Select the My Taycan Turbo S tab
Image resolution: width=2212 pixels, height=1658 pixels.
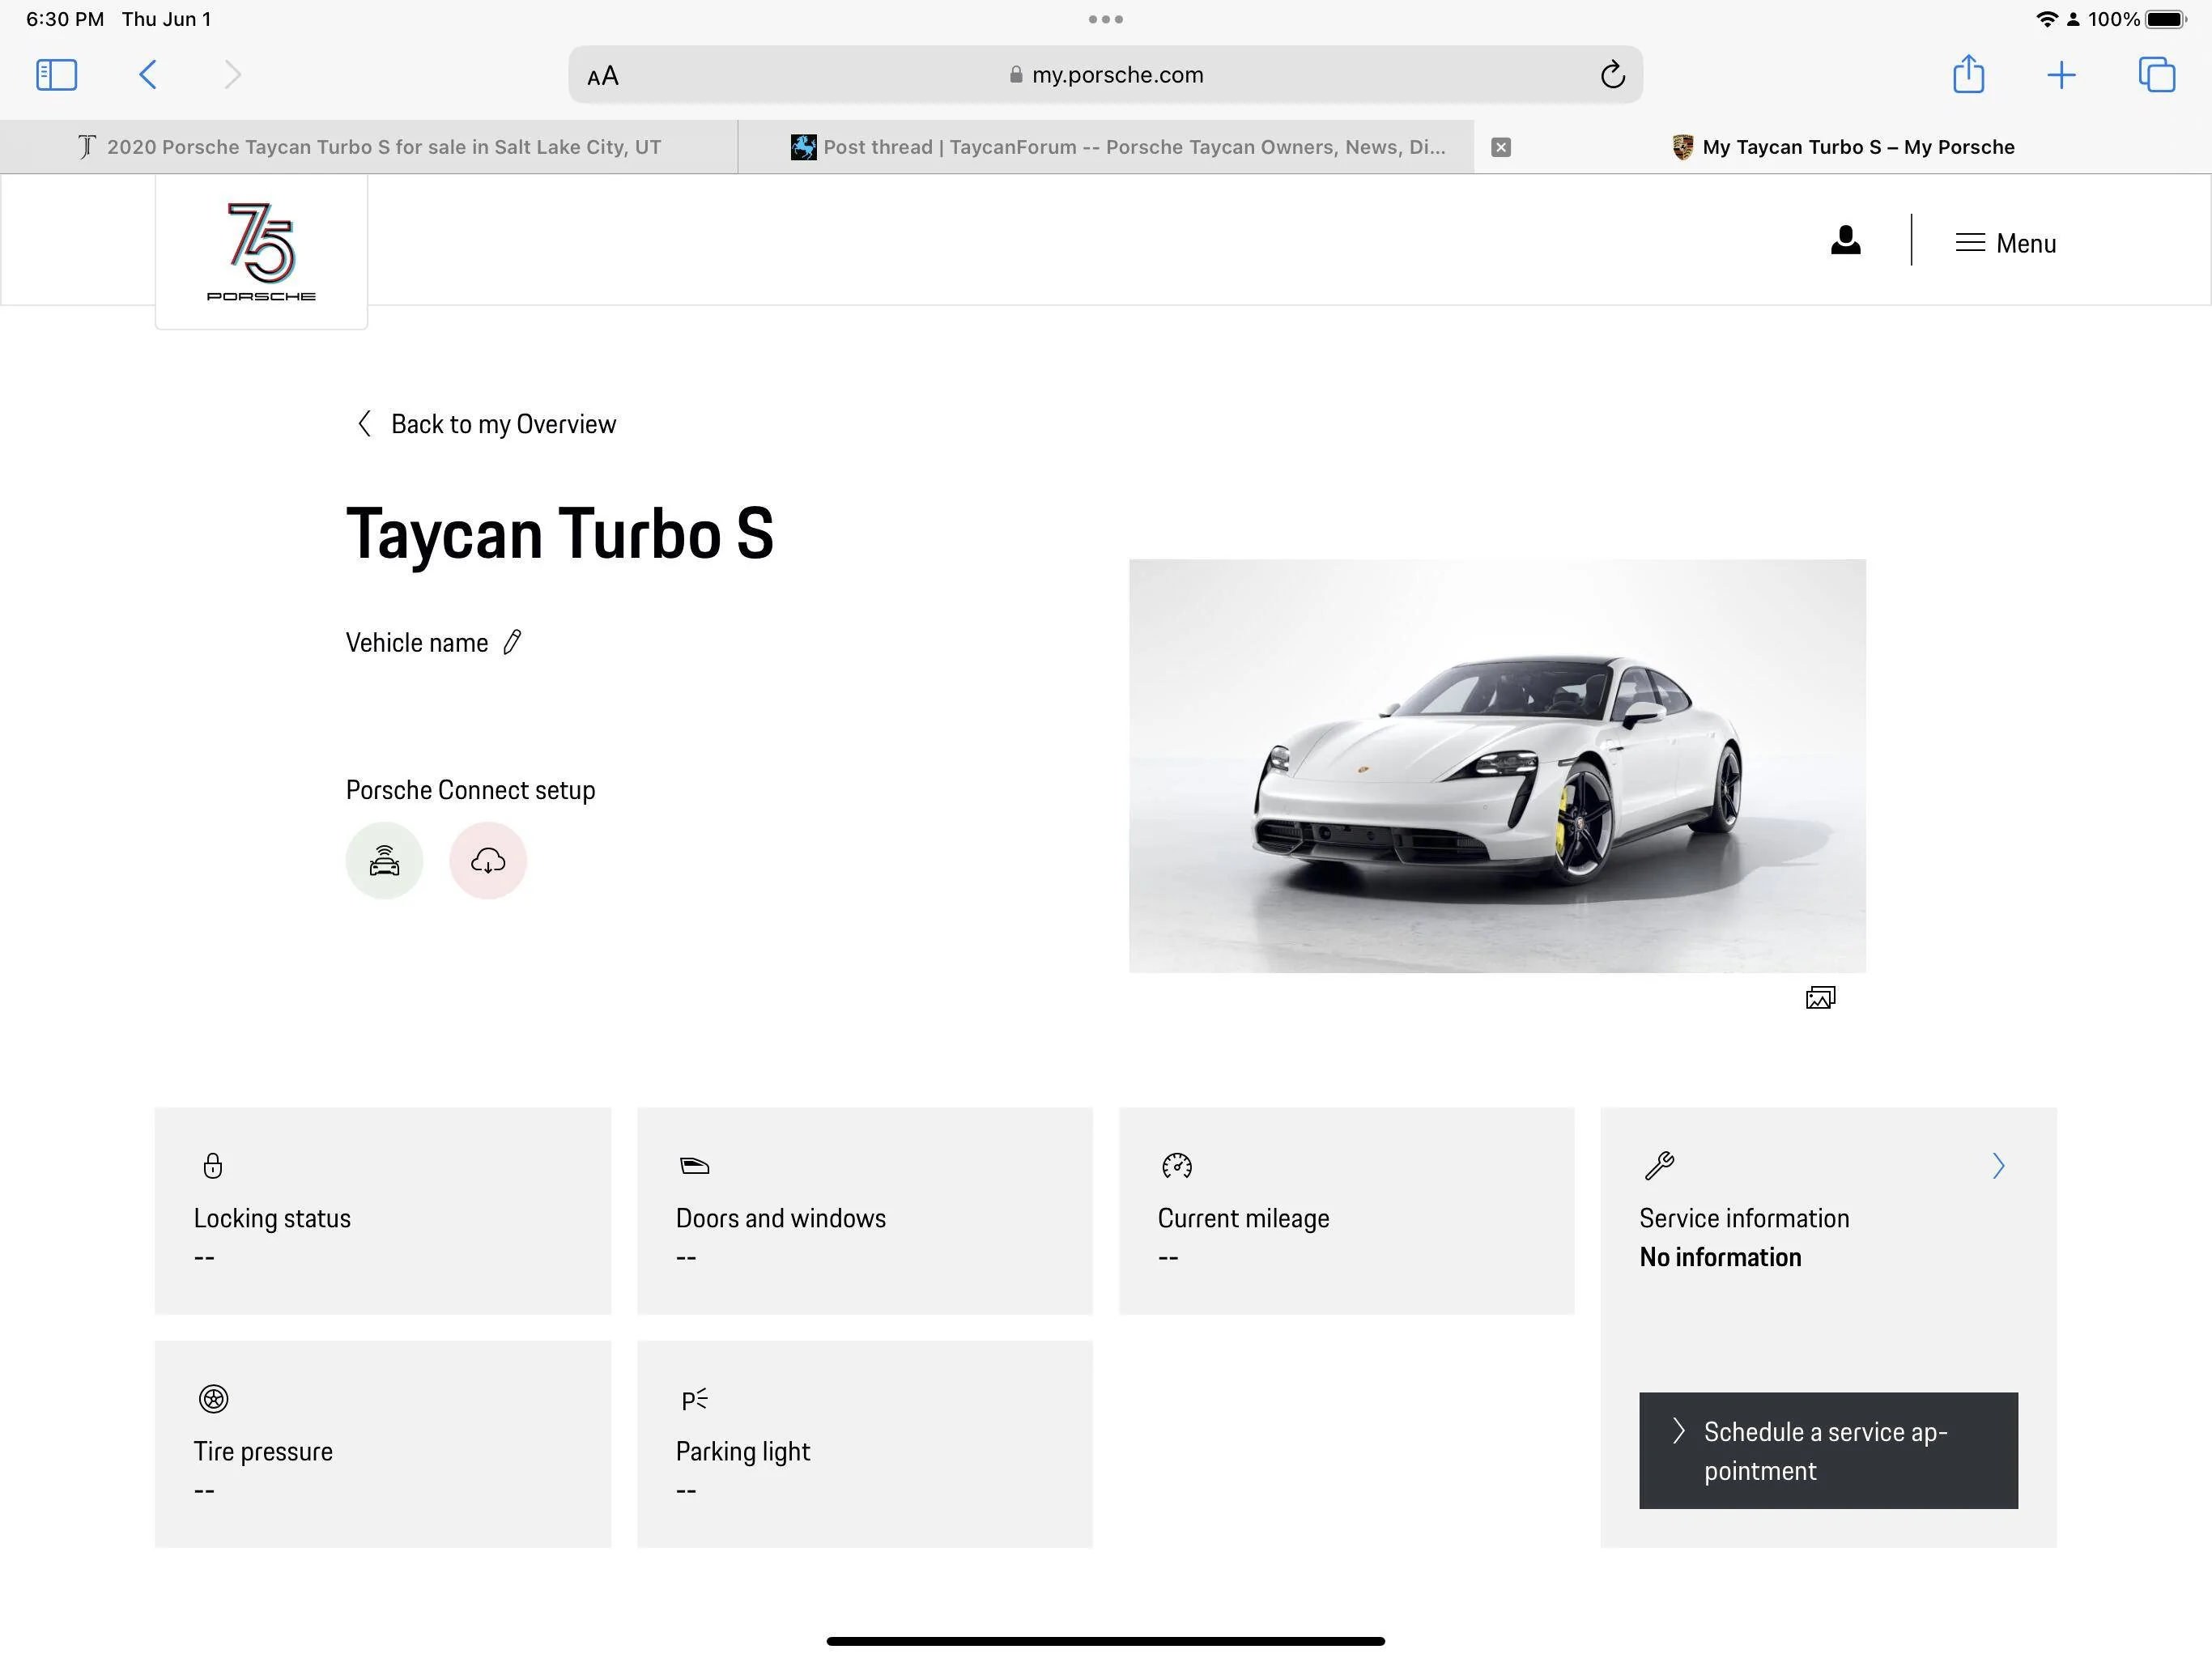coord(1843,147)
